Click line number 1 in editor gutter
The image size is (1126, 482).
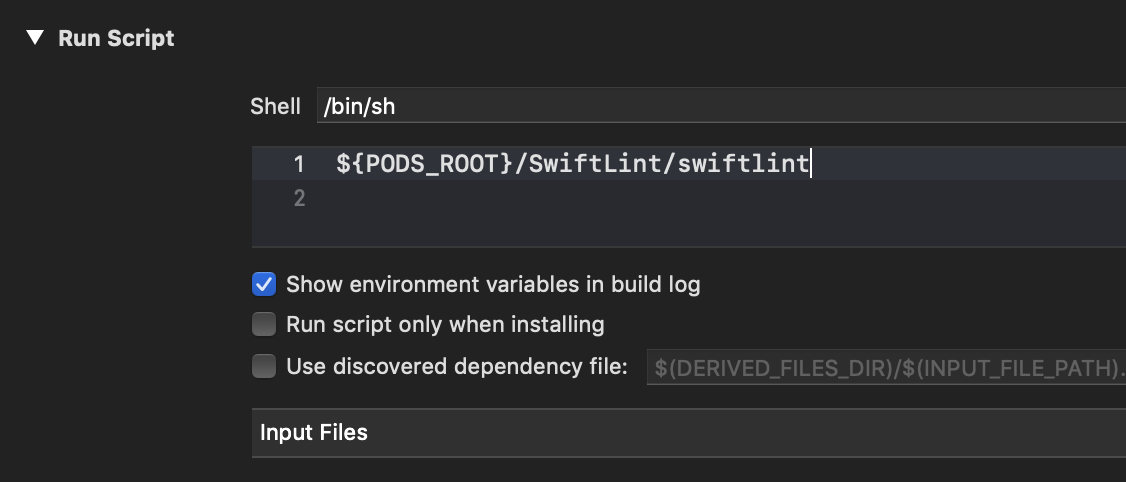coord(299,164)
